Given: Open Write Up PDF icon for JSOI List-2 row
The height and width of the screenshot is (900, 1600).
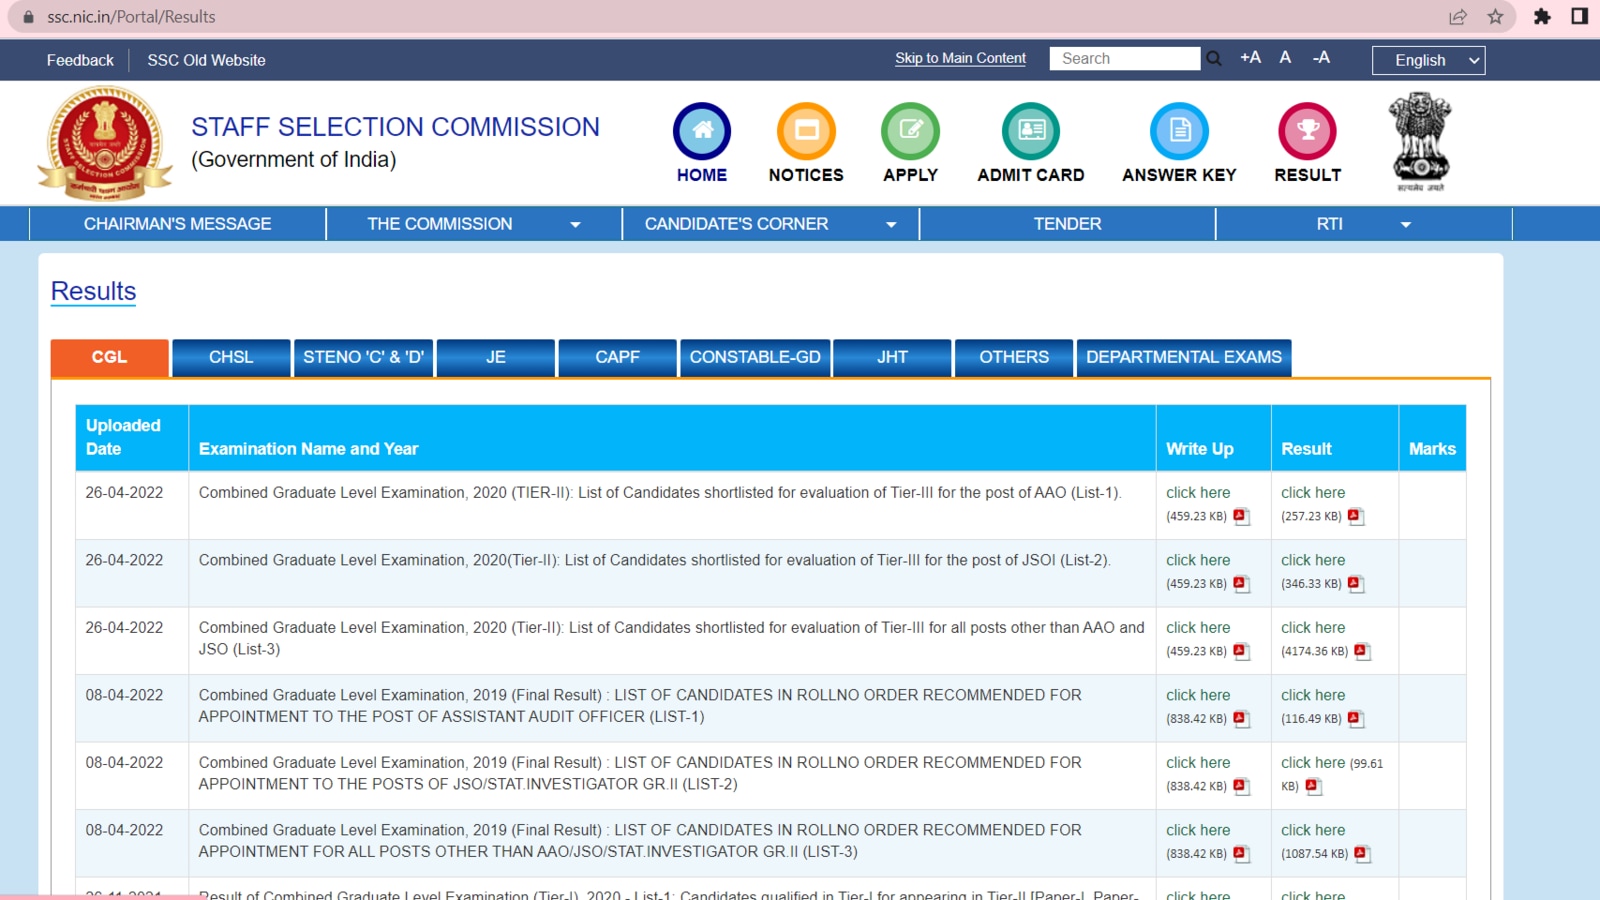Looking at the screenshot, I should [1241, 584].
